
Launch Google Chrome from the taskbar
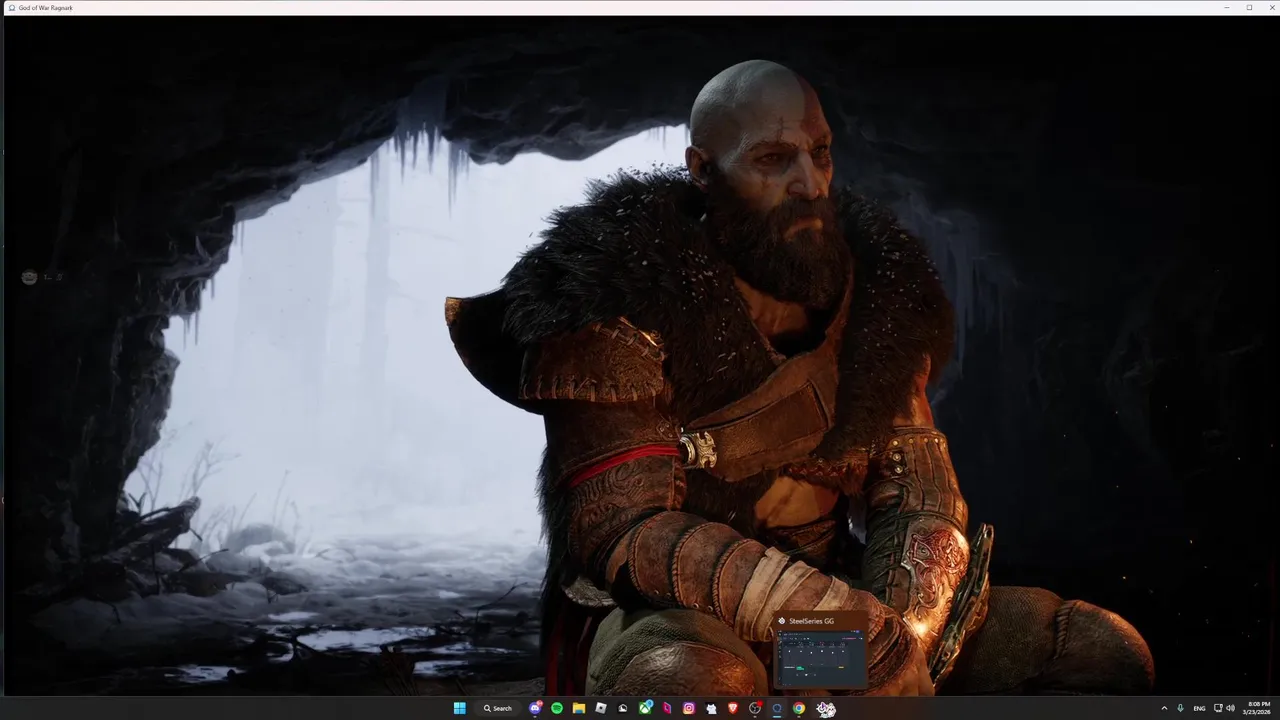pyautogui.click(x=799, y=708)
